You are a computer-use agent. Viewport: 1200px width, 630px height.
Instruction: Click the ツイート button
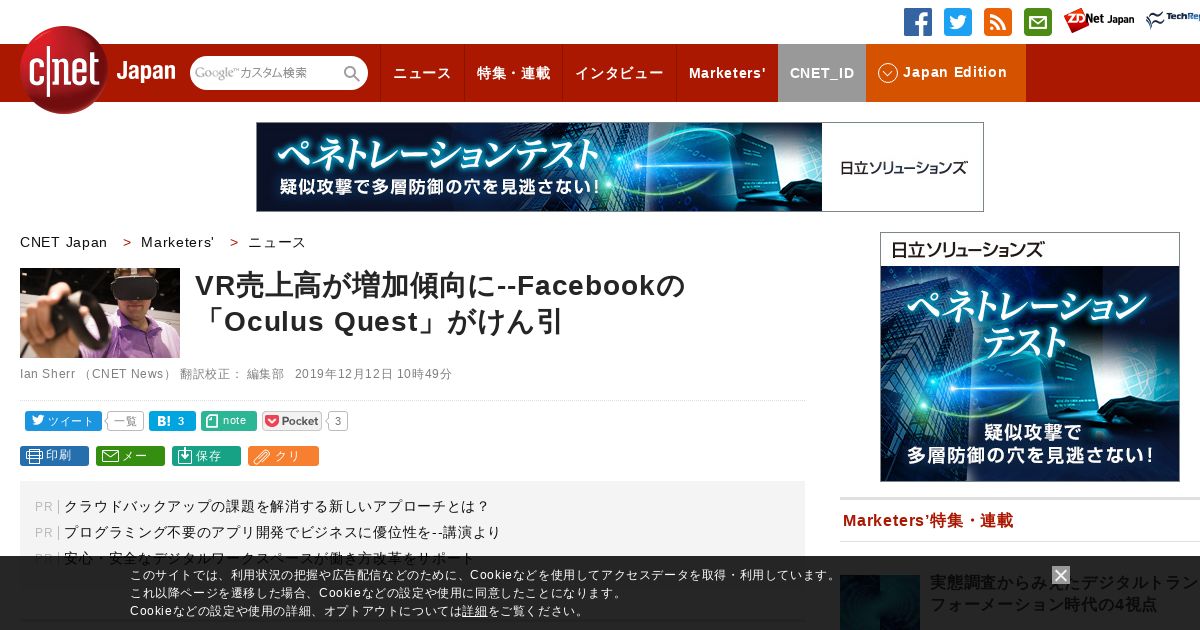(63, 421)
